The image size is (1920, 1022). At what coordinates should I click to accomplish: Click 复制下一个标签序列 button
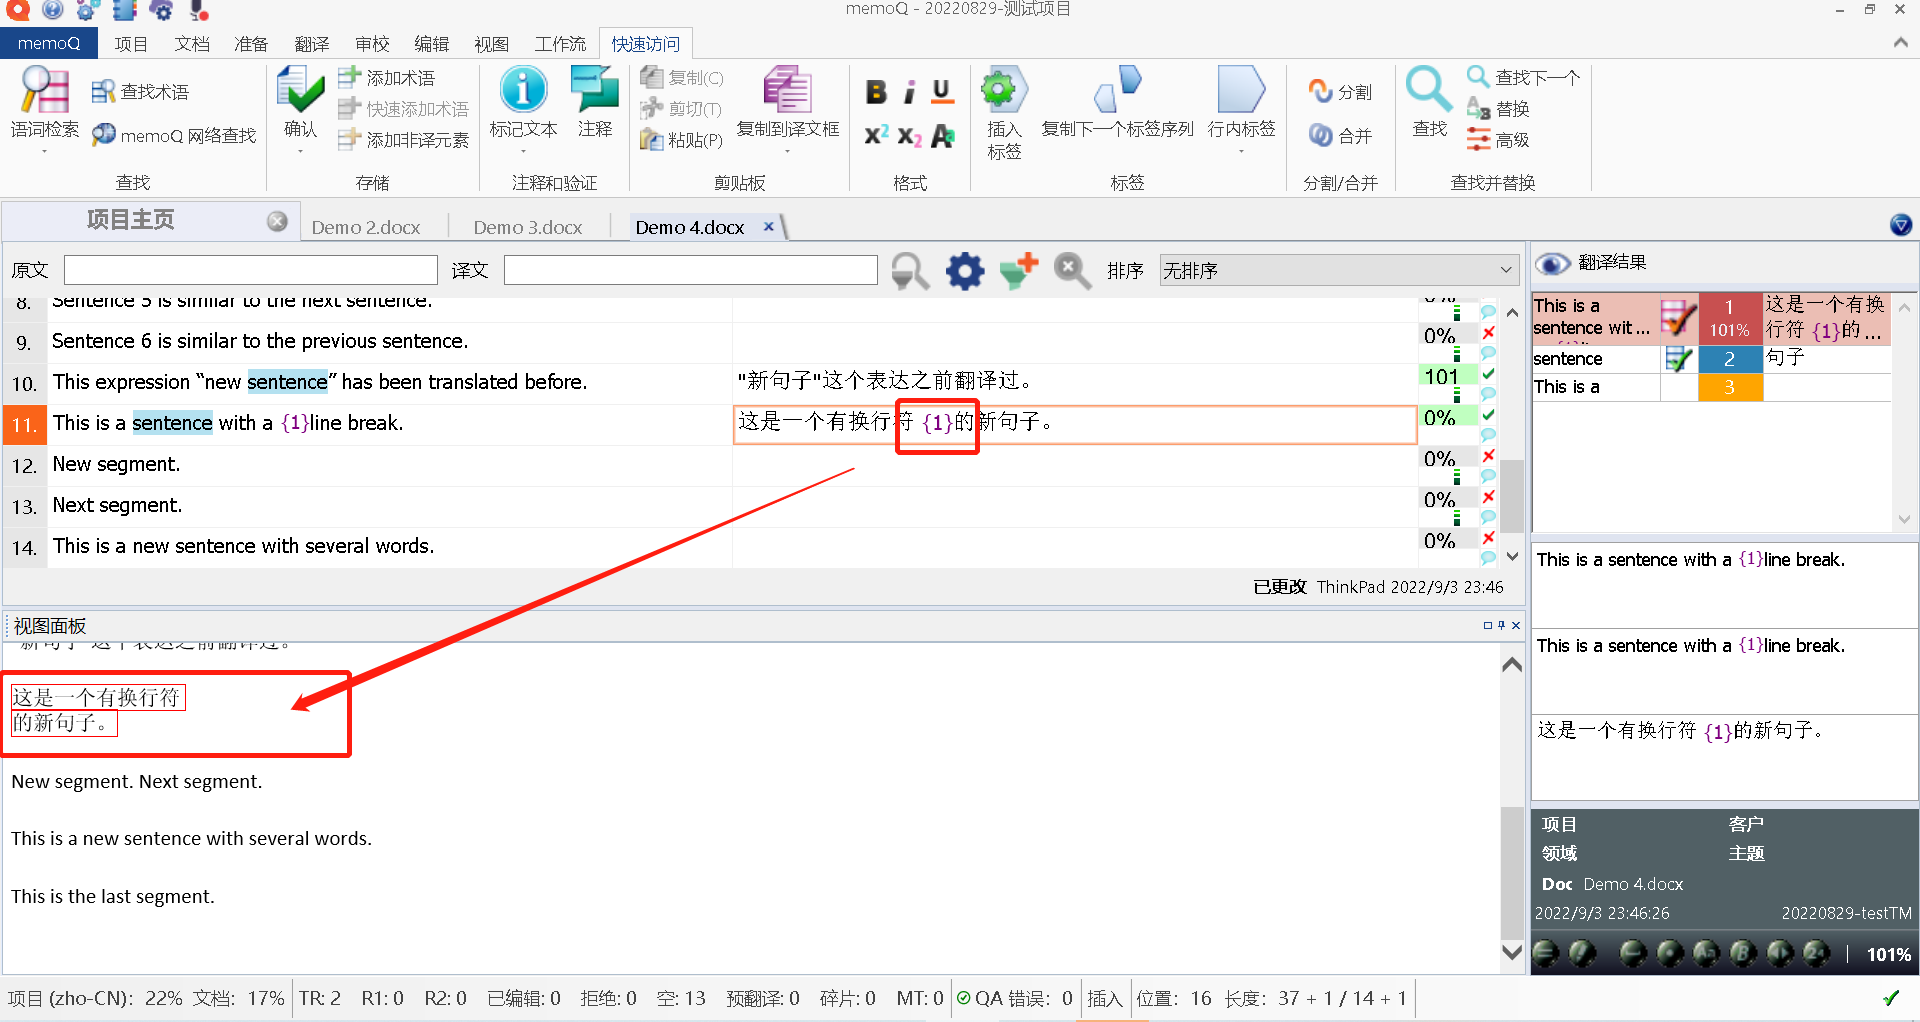coord(1117,103)
